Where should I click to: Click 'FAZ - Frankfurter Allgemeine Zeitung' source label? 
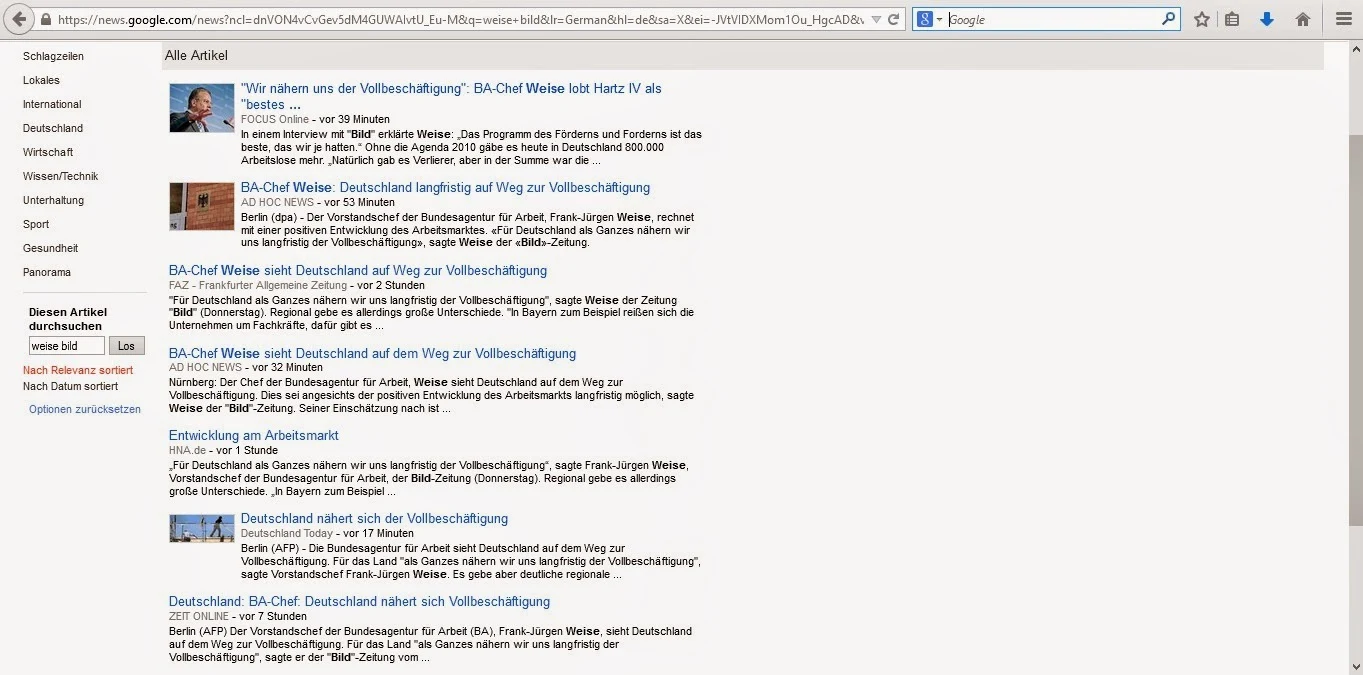tap(258, 285)
